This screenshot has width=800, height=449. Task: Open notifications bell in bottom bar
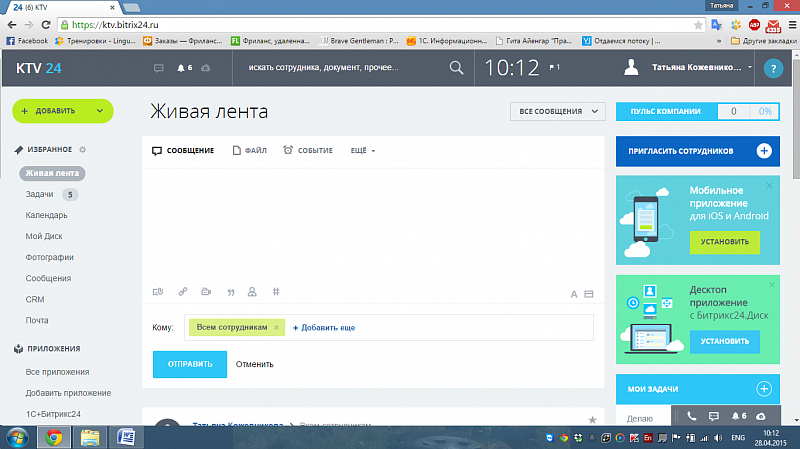click(739, 416)
